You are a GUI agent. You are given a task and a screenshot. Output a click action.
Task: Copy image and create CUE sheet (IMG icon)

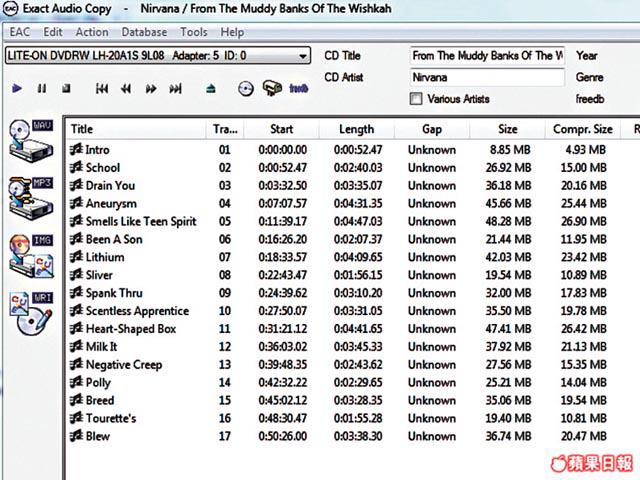31,256
